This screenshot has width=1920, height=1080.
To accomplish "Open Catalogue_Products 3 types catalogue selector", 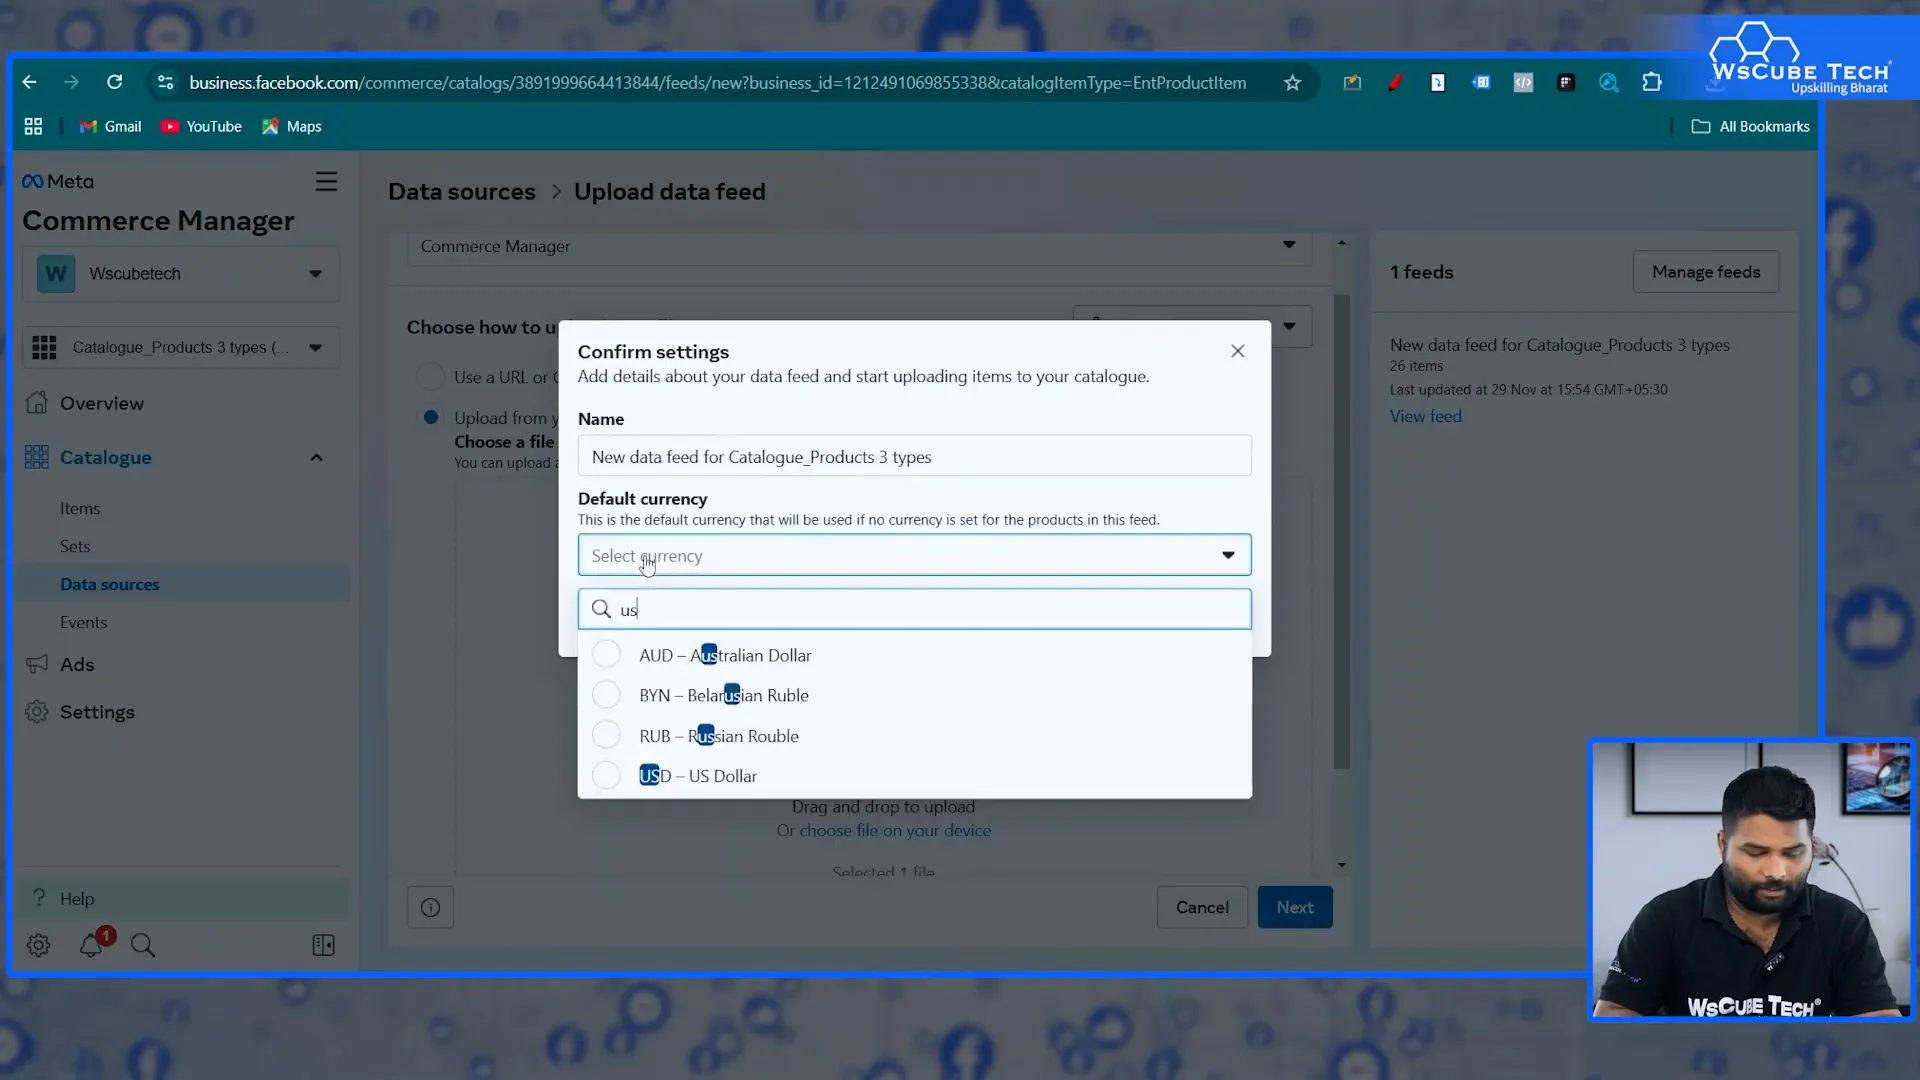I will coord(181,348).
